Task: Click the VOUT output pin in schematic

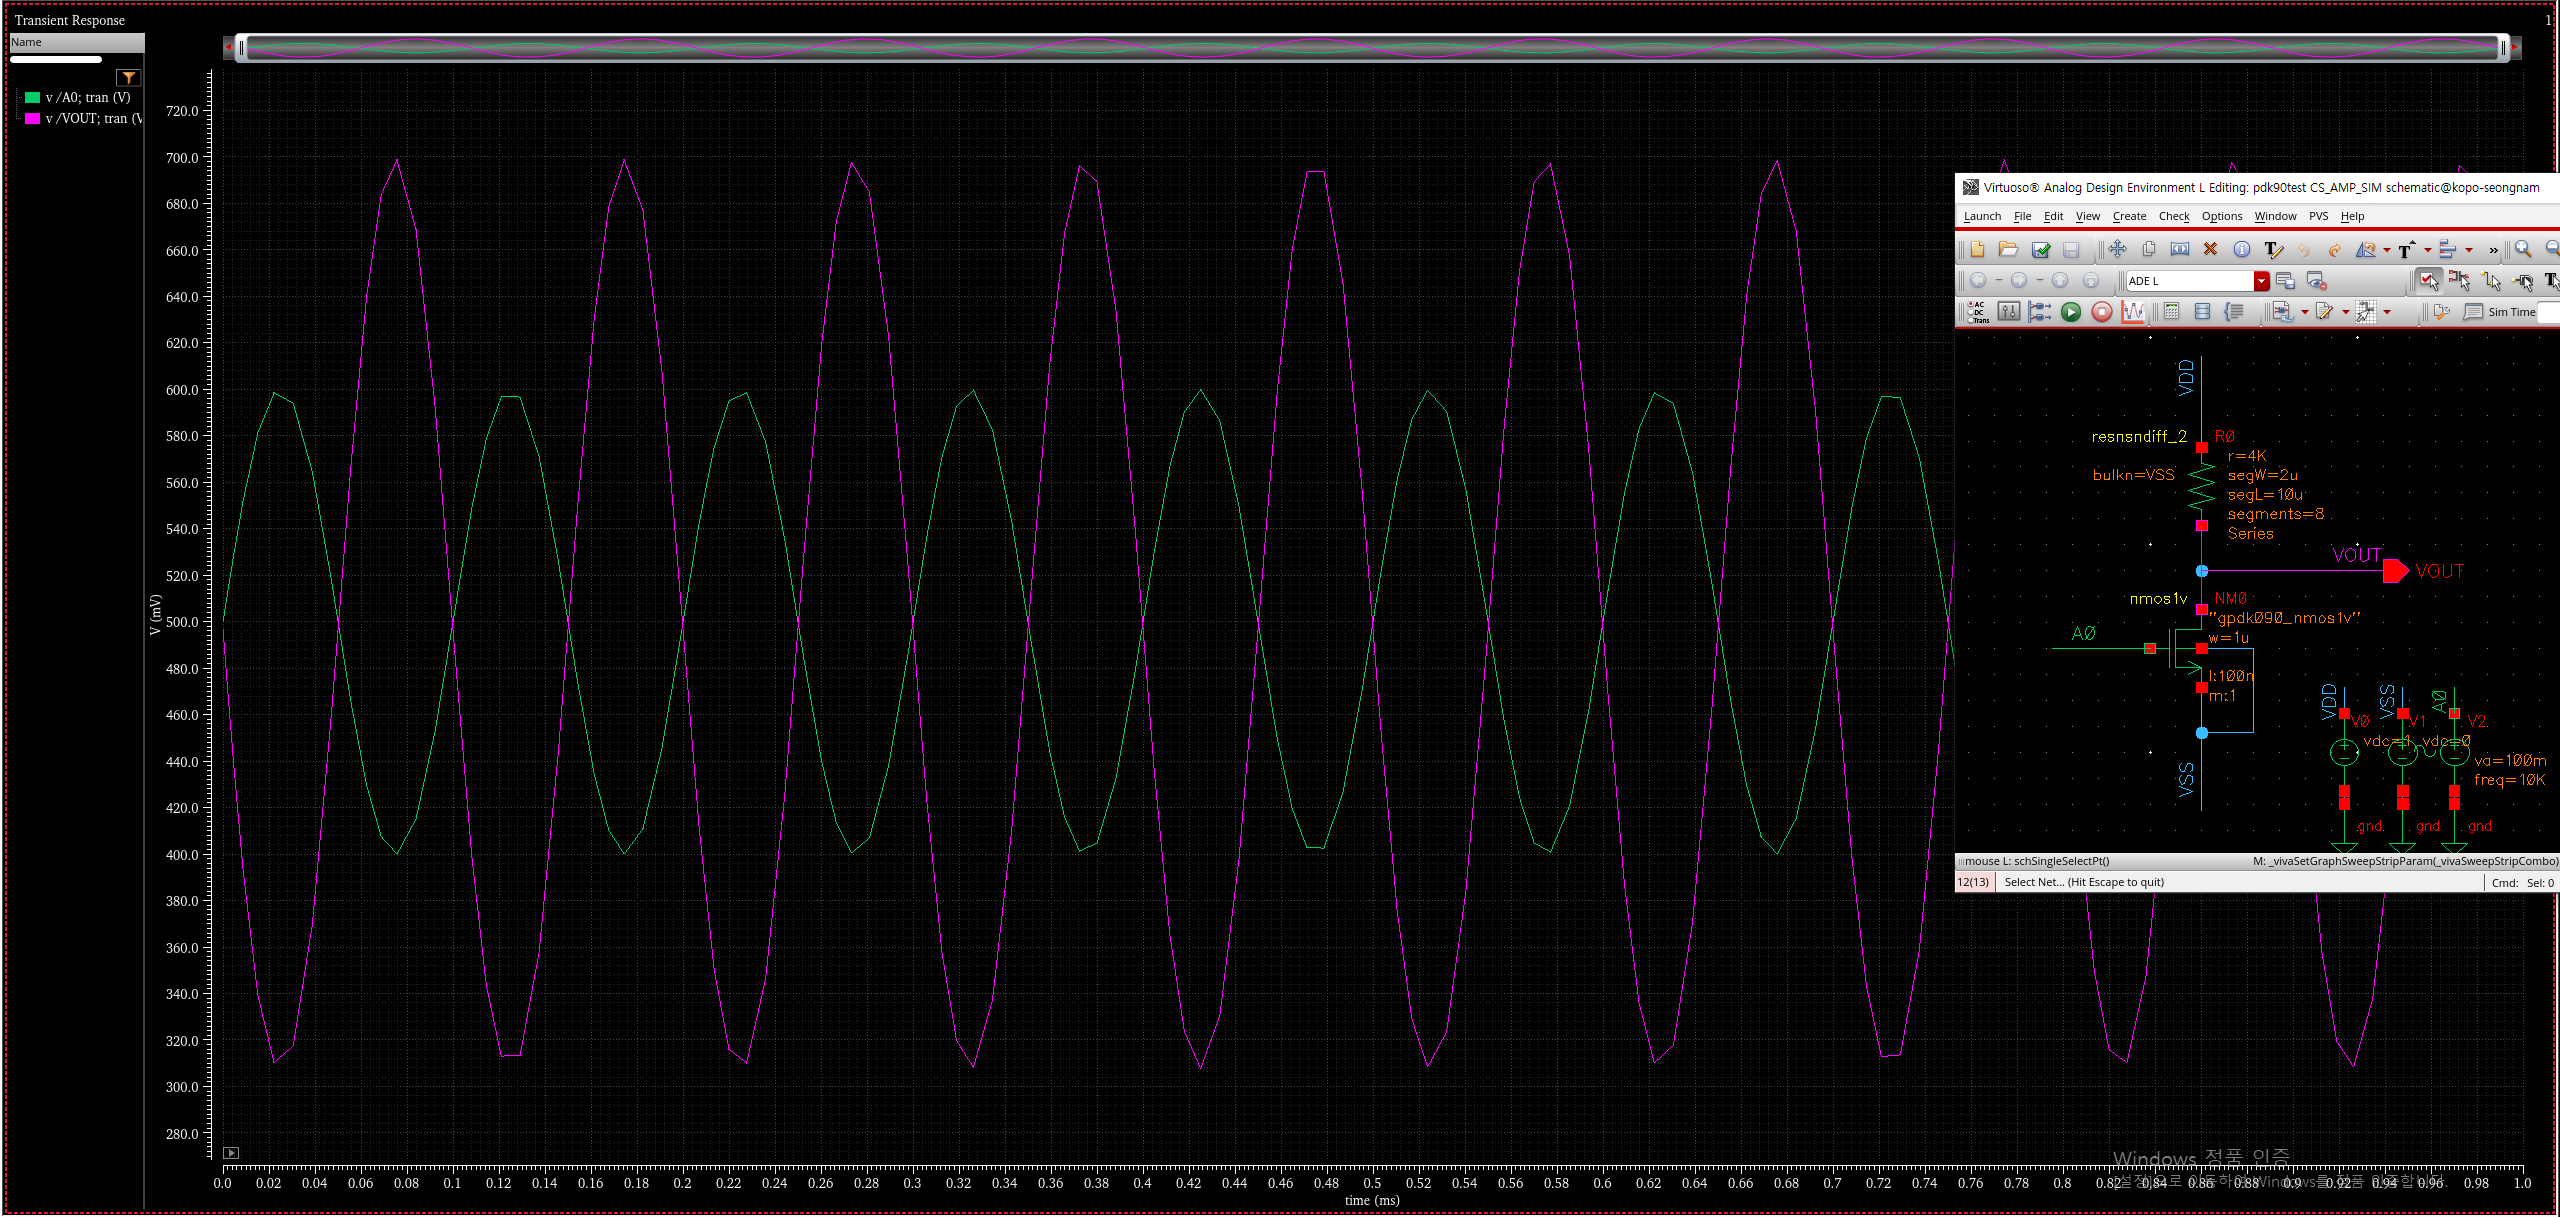Action: 2396,571
